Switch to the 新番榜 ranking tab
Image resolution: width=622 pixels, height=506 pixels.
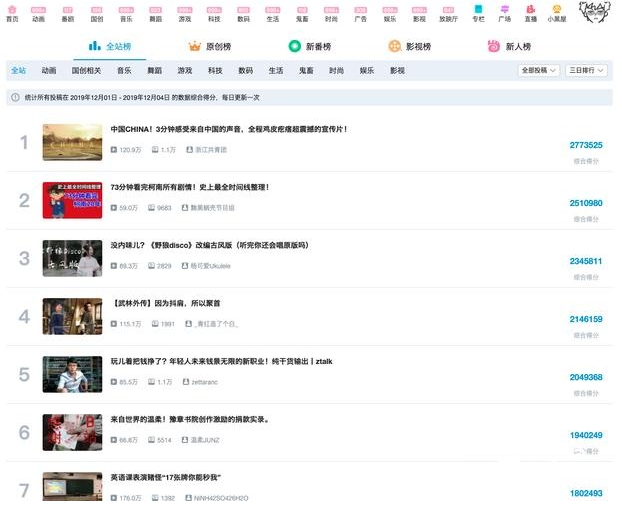310,46
